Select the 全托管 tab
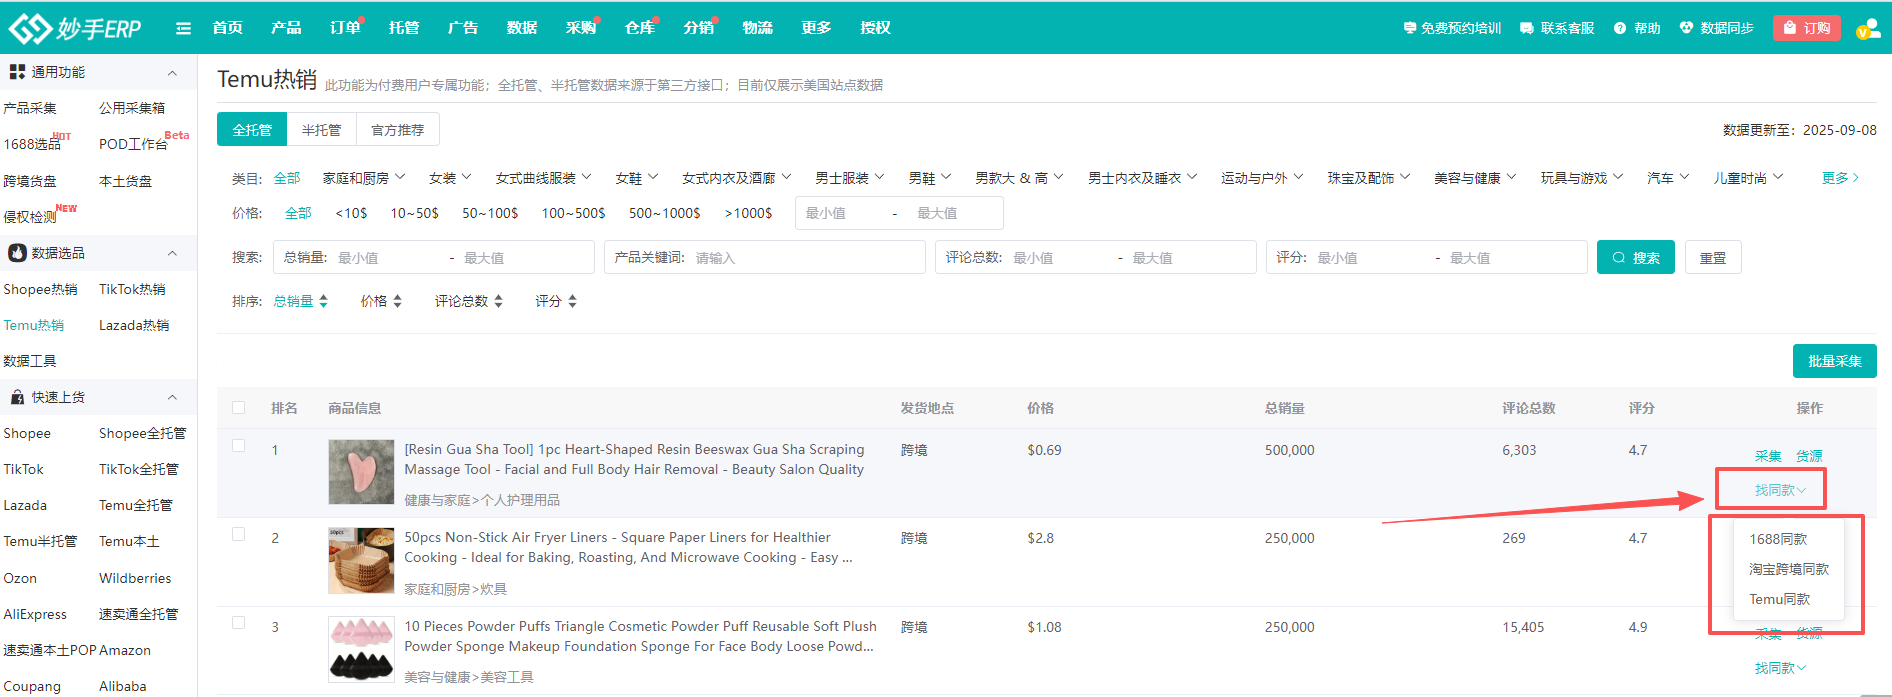1892x697 pixels. [252, 130]
